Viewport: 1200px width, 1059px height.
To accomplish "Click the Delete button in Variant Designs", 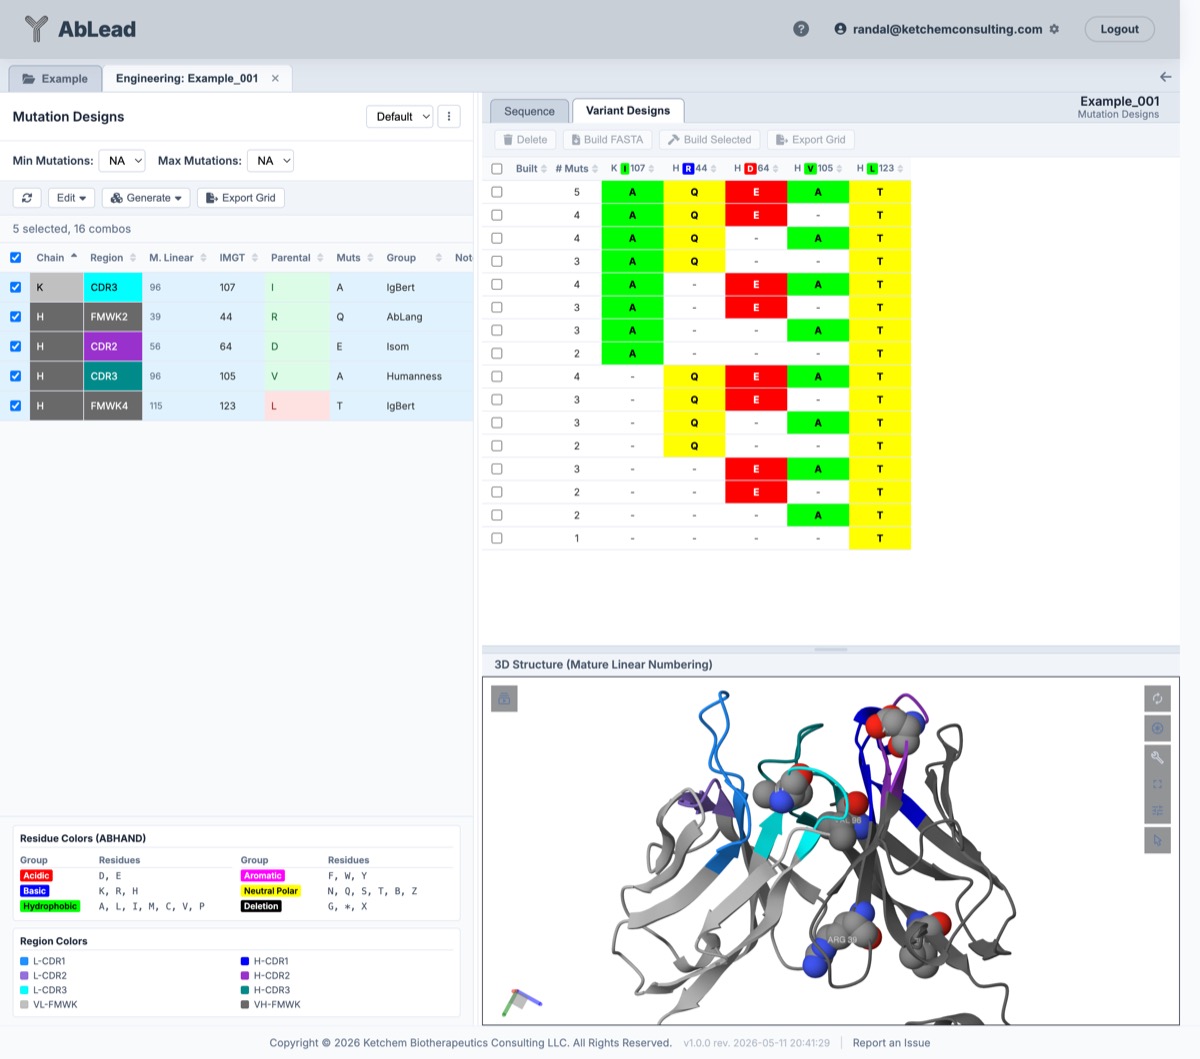I will click(x=525, y=140).
